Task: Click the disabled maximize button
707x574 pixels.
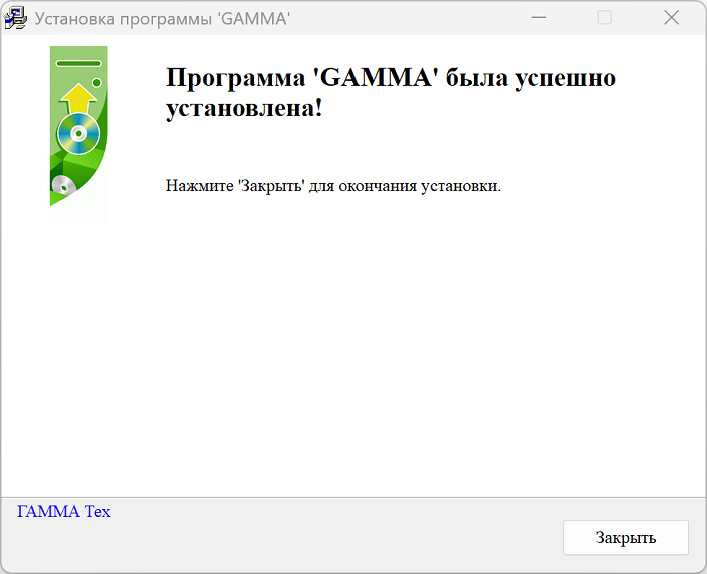Action: click(605, 18)
